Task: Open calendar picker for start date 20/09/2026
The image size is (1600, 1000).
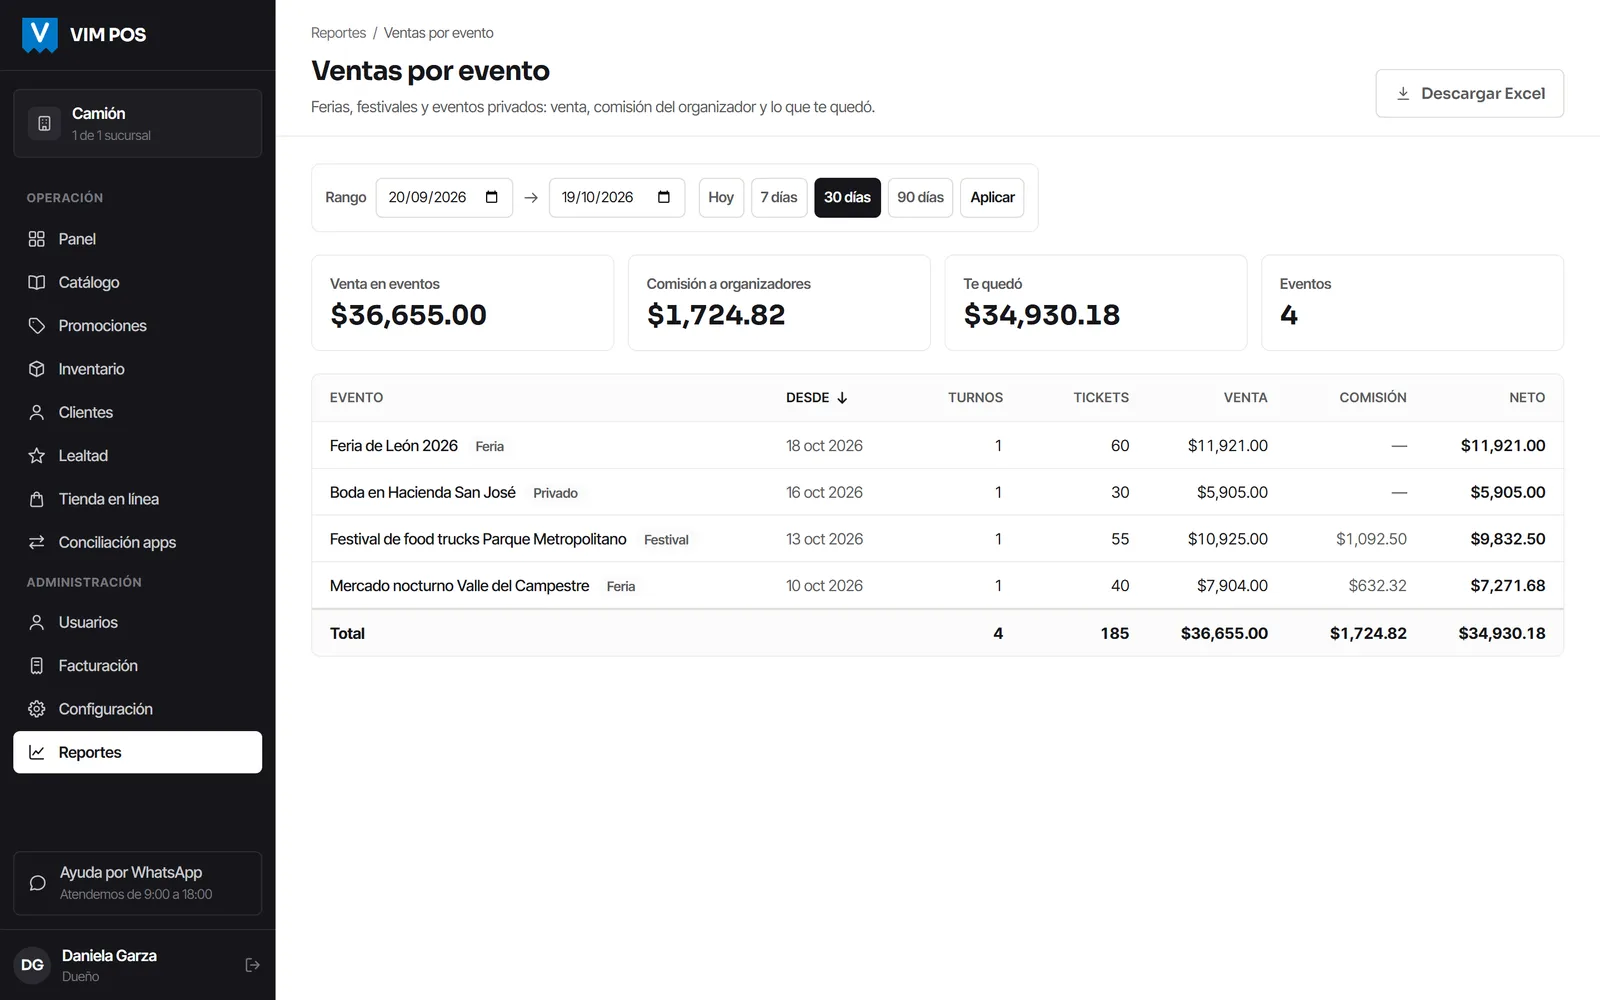Action: tap(492, 197)
